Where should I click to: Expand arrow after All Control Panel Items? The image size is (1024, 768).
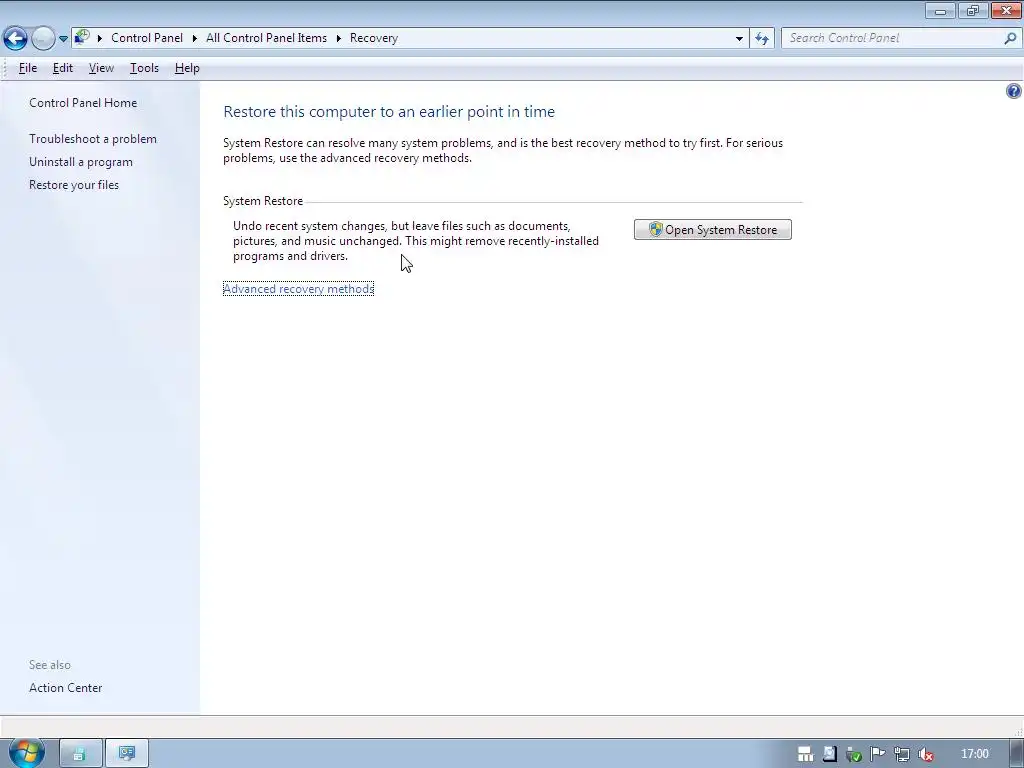(x=339, y=39)
